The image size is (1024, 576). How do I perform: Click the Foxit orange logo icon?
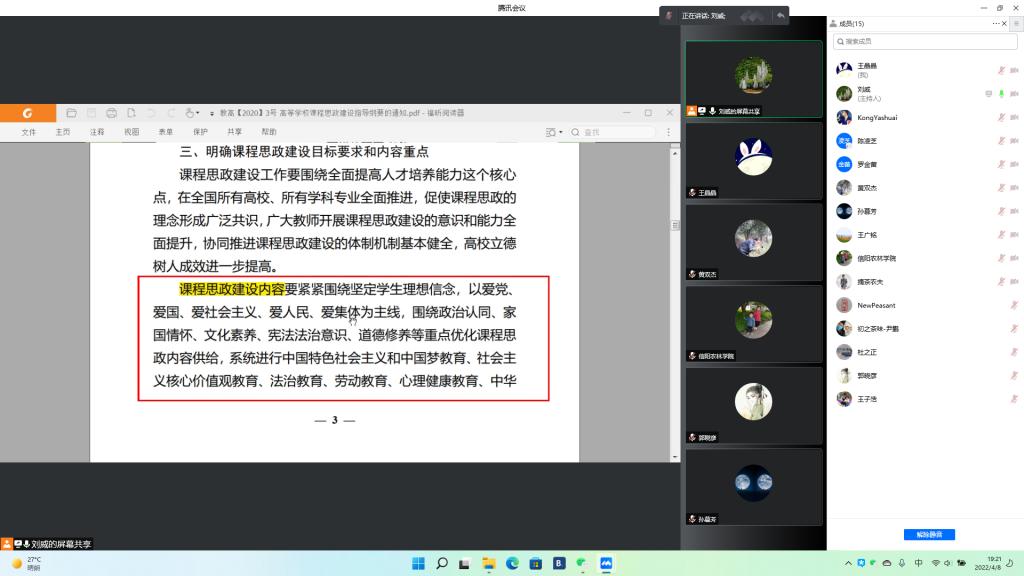28,113
